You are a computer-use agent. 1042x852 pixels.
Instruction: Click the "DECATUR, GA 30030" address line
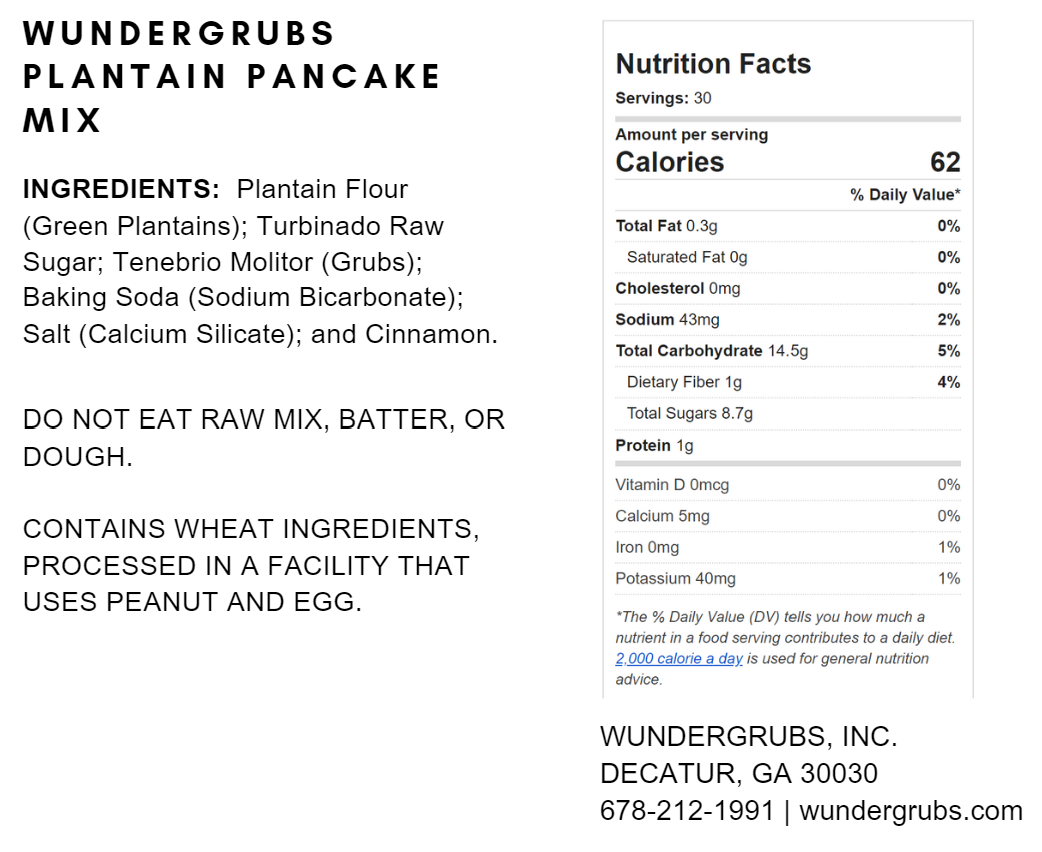[x=738, y=774]
